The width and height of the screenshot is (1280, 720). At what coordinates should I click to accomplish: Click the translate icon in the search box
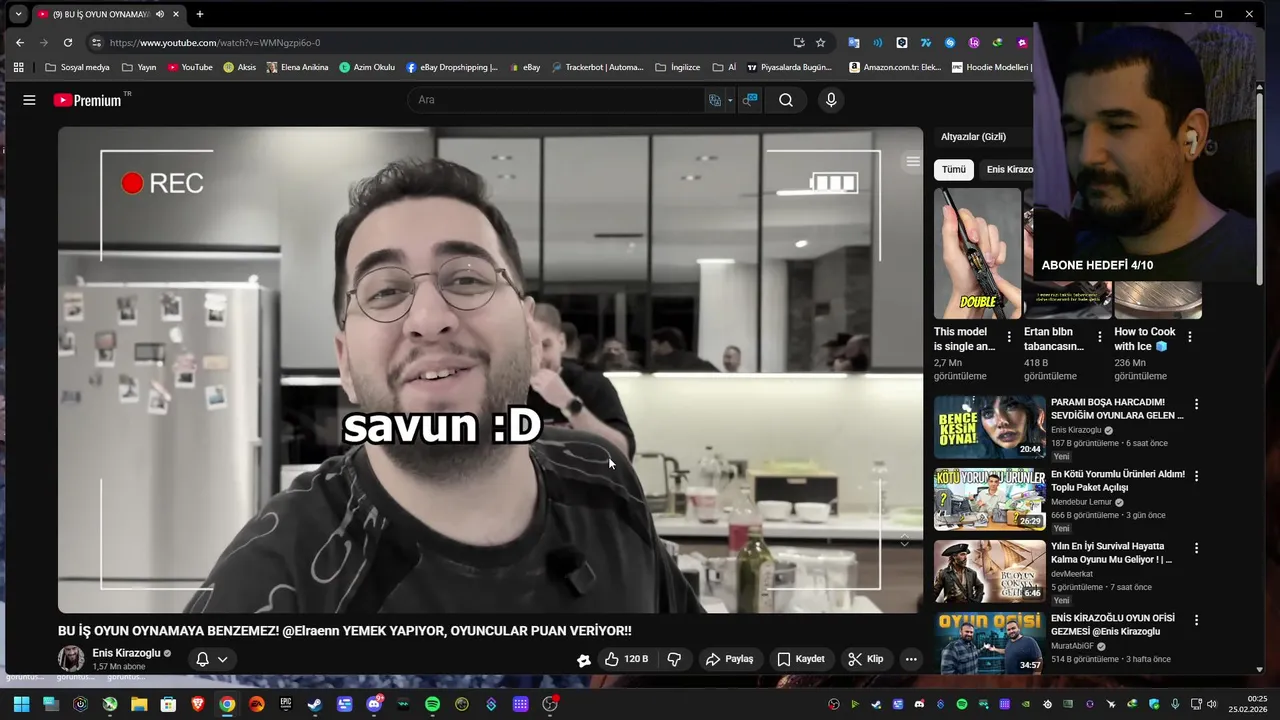click(x=715, y=100)
